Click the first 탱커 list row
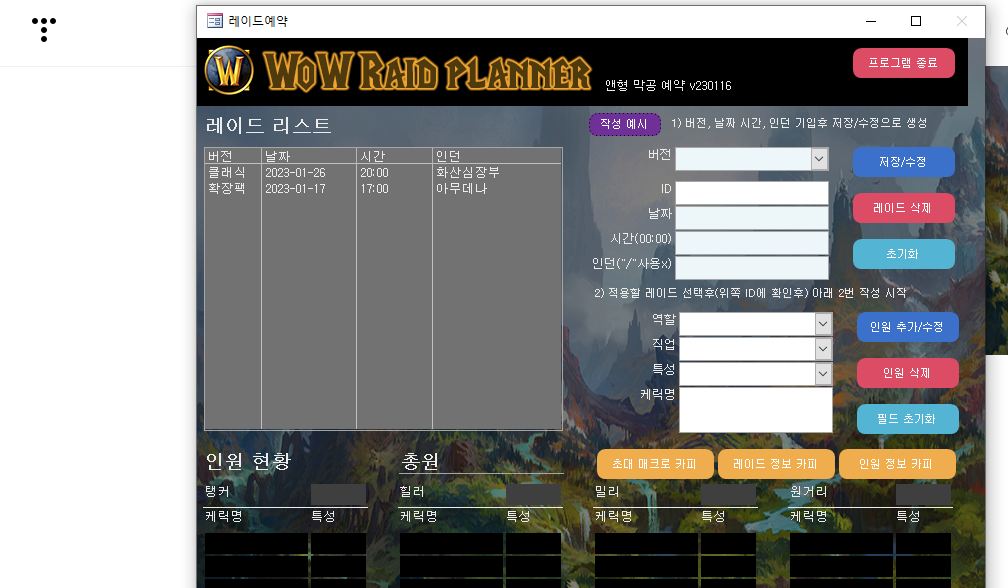This screenshot has width=1008, height=588. tap(285, 544)
